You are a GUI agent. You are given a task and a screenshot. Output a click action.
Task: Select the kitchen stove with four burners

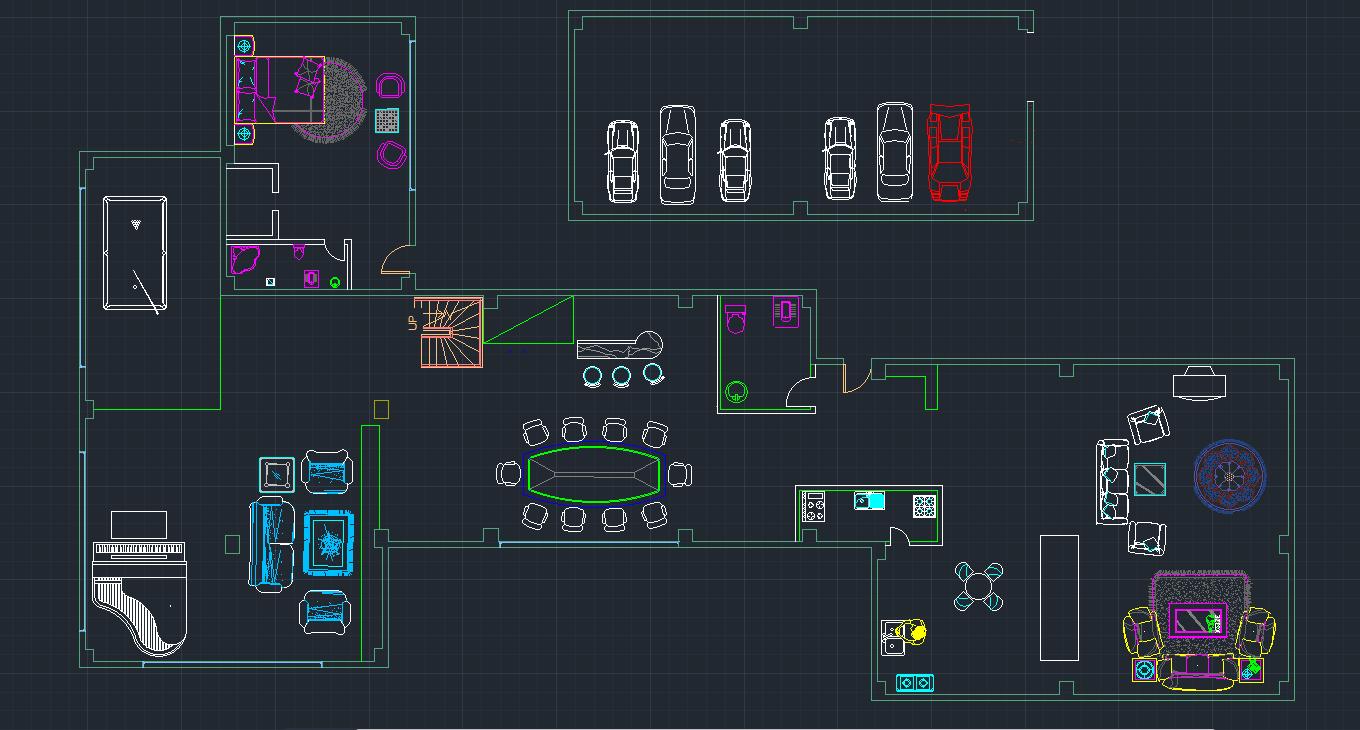point(813,507)
